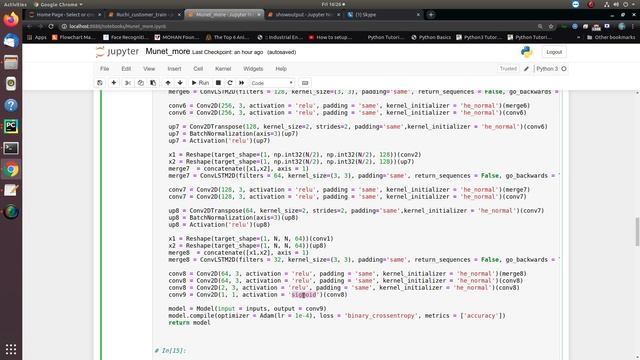Open the Google Chrome app menu

(x=58, y=4)
